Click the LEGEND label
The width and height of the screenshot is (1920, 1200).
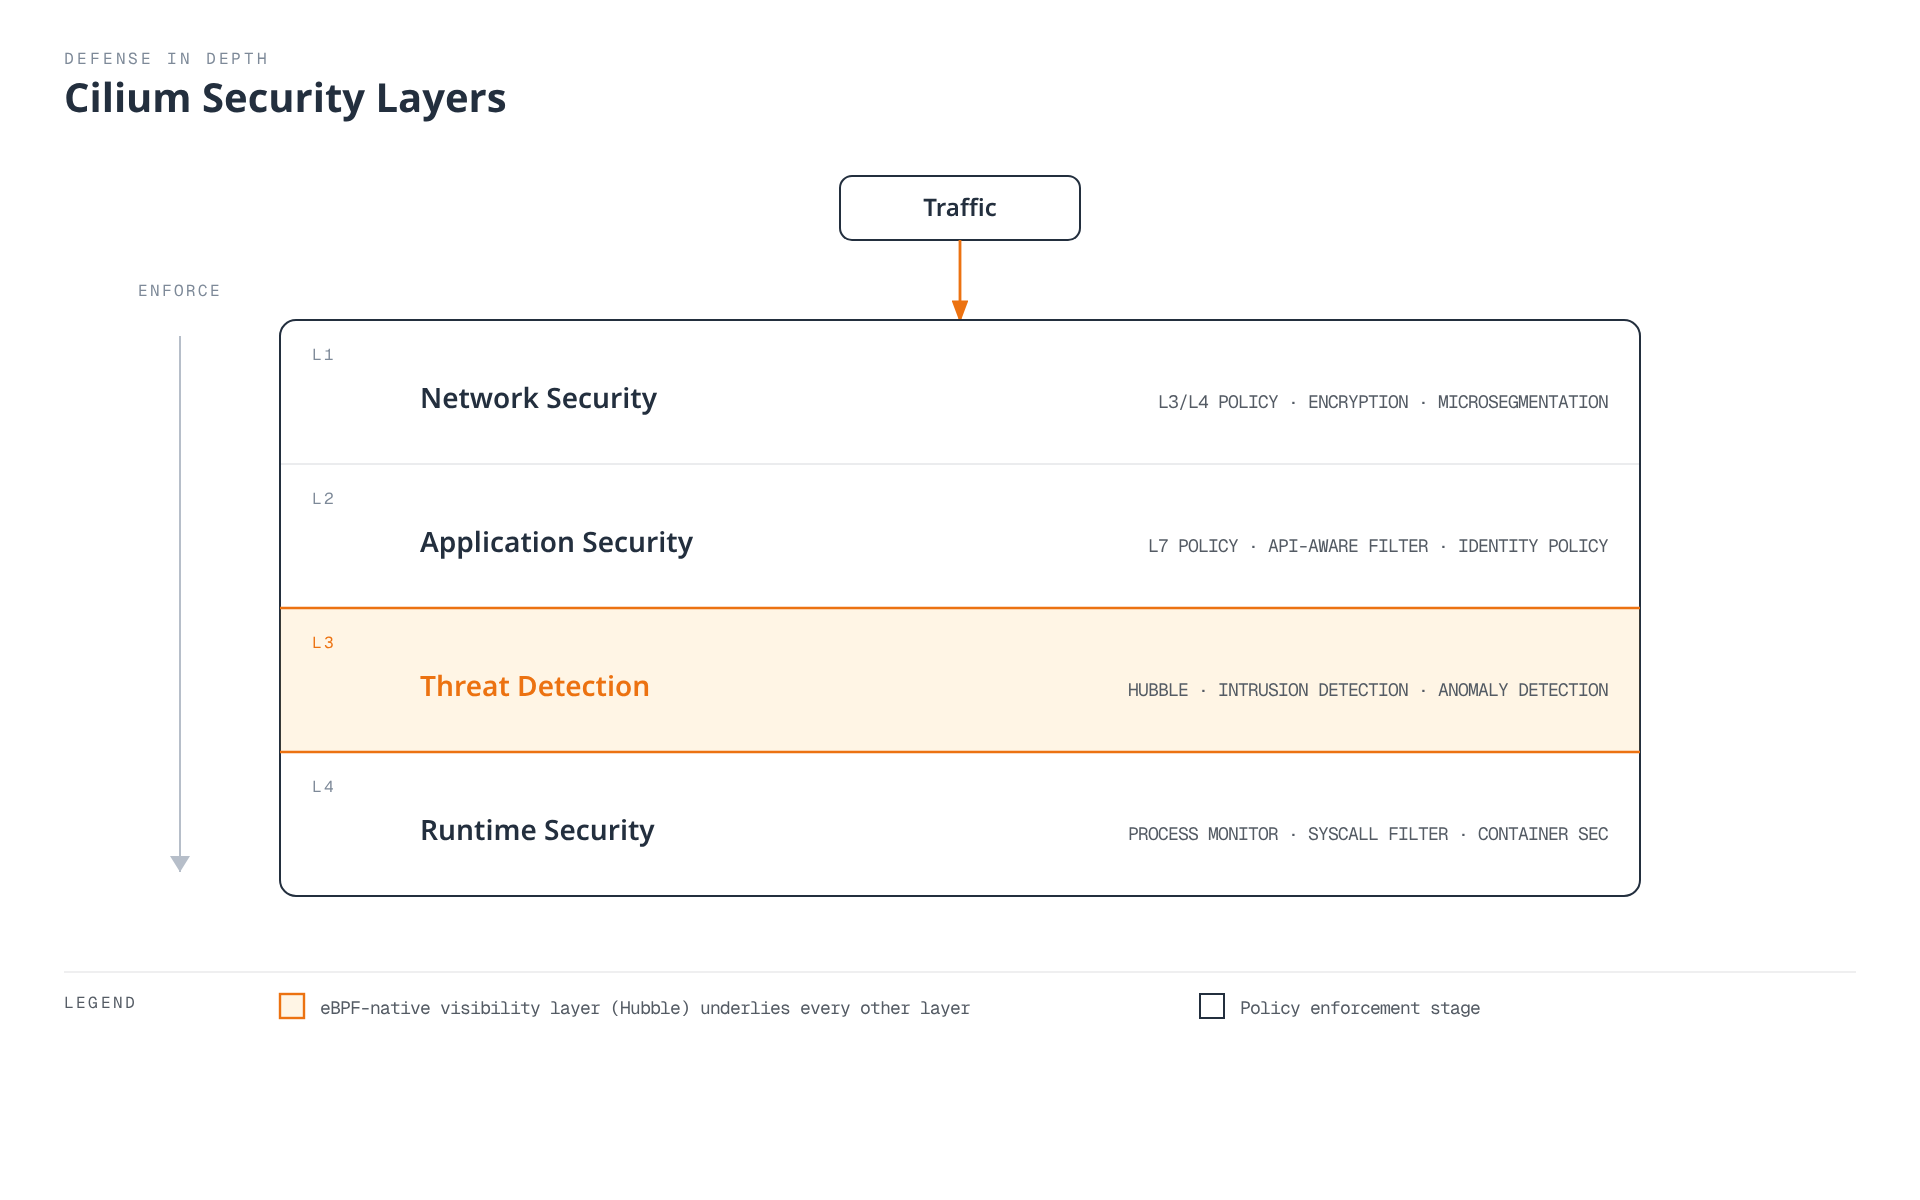100,1003
